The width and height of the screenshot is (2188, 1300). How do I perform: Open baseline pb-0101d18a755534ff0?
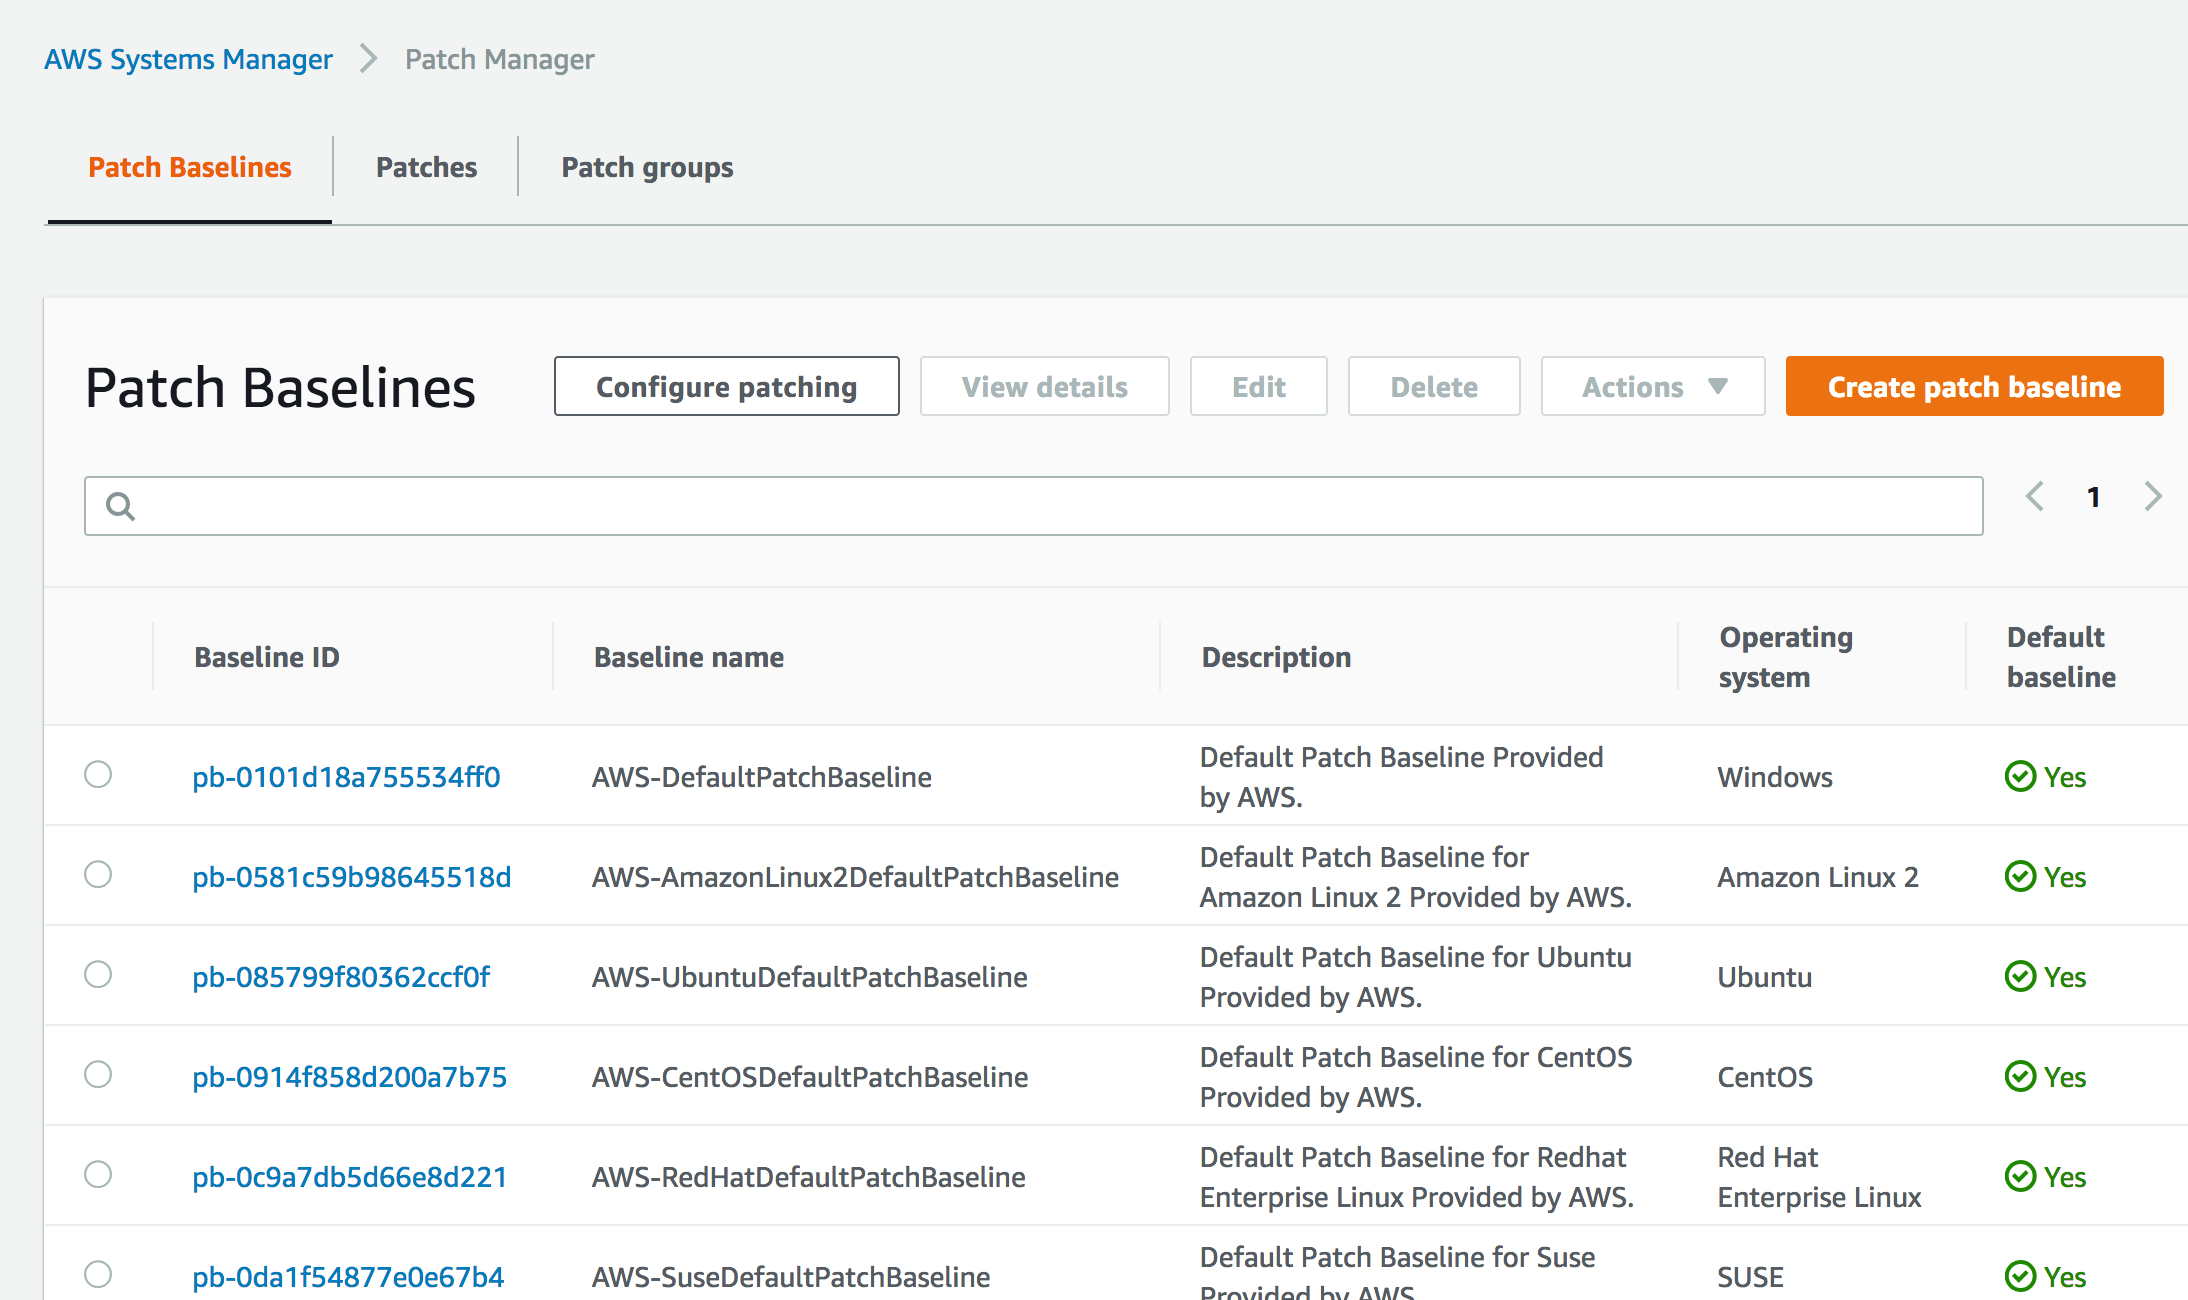pyautogui.click(x=346, y=777)
